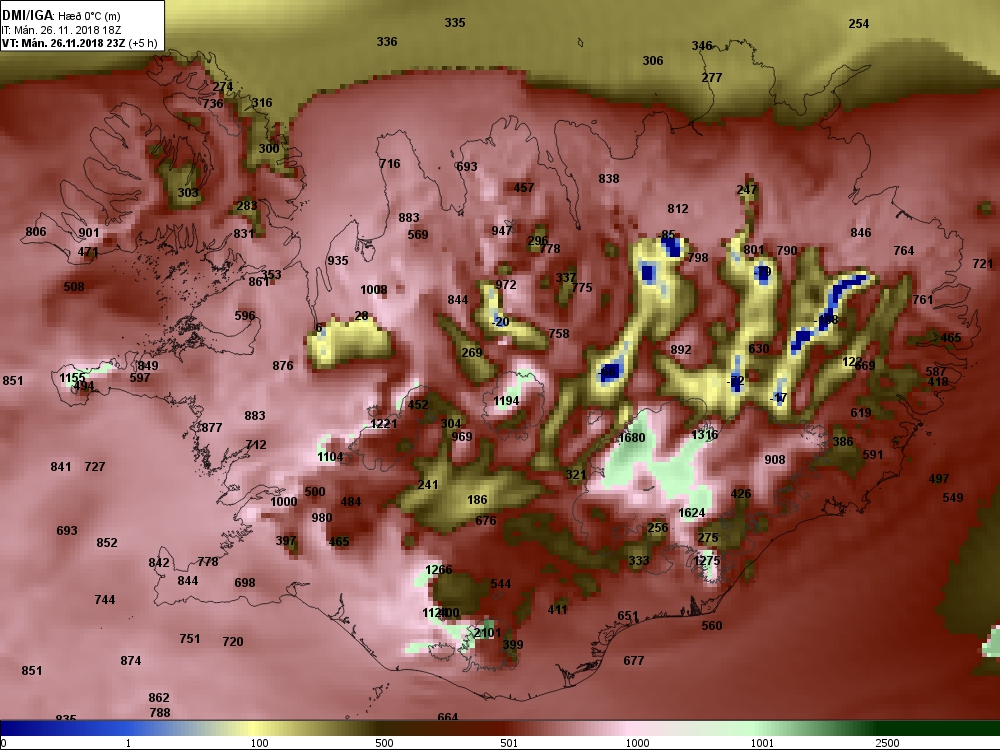Click the 712 map value

256,445
